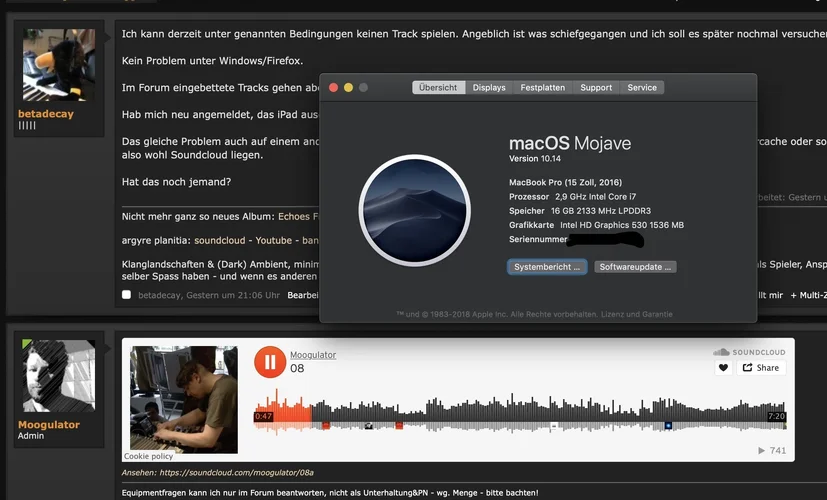This screenshot has height=500, width=827.
Task: Switch to the Service tab
Action: (642, 88)
